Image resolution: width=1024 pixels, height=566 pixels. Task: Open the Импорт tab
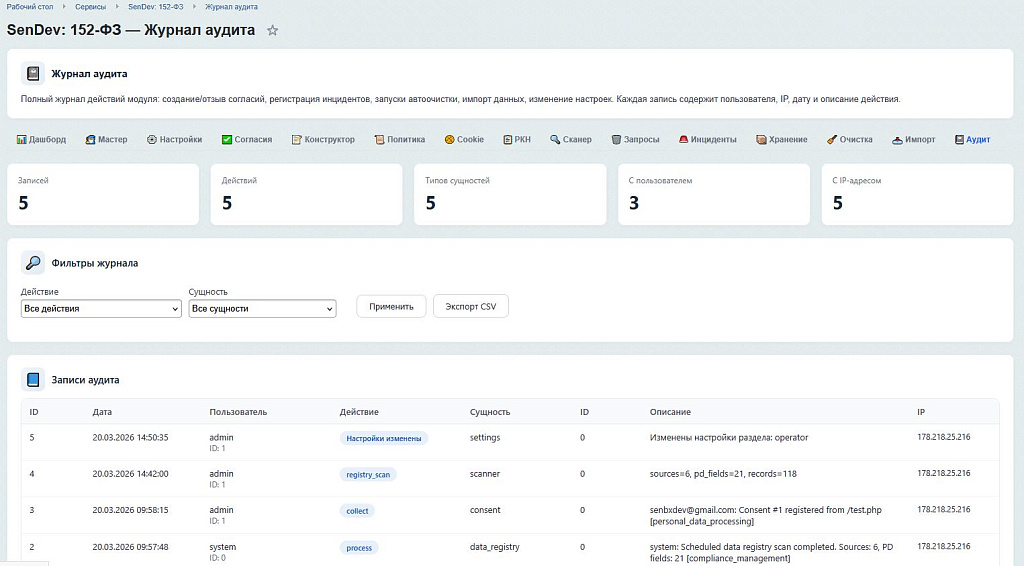[914, 140]
